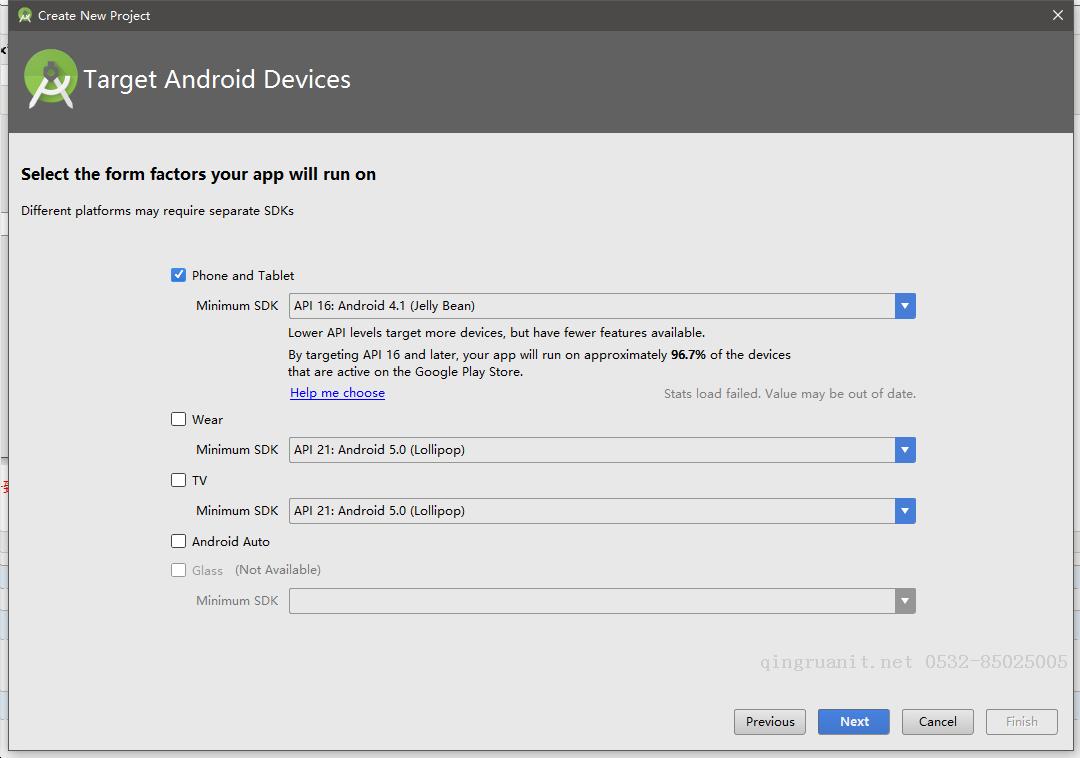Screen dimensions: 1080x758
Task: Click the empty Glass SDK combo box
Action: coord(602,601)
